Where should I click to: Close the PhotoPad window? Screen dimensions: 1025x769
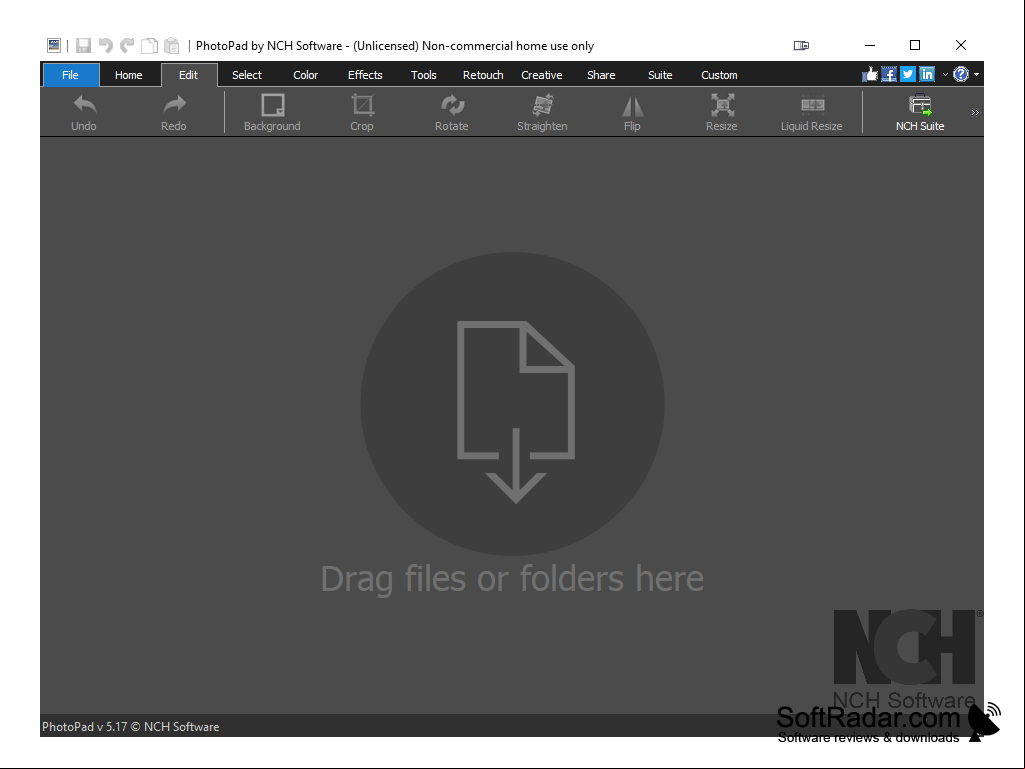tap(961, 45)
